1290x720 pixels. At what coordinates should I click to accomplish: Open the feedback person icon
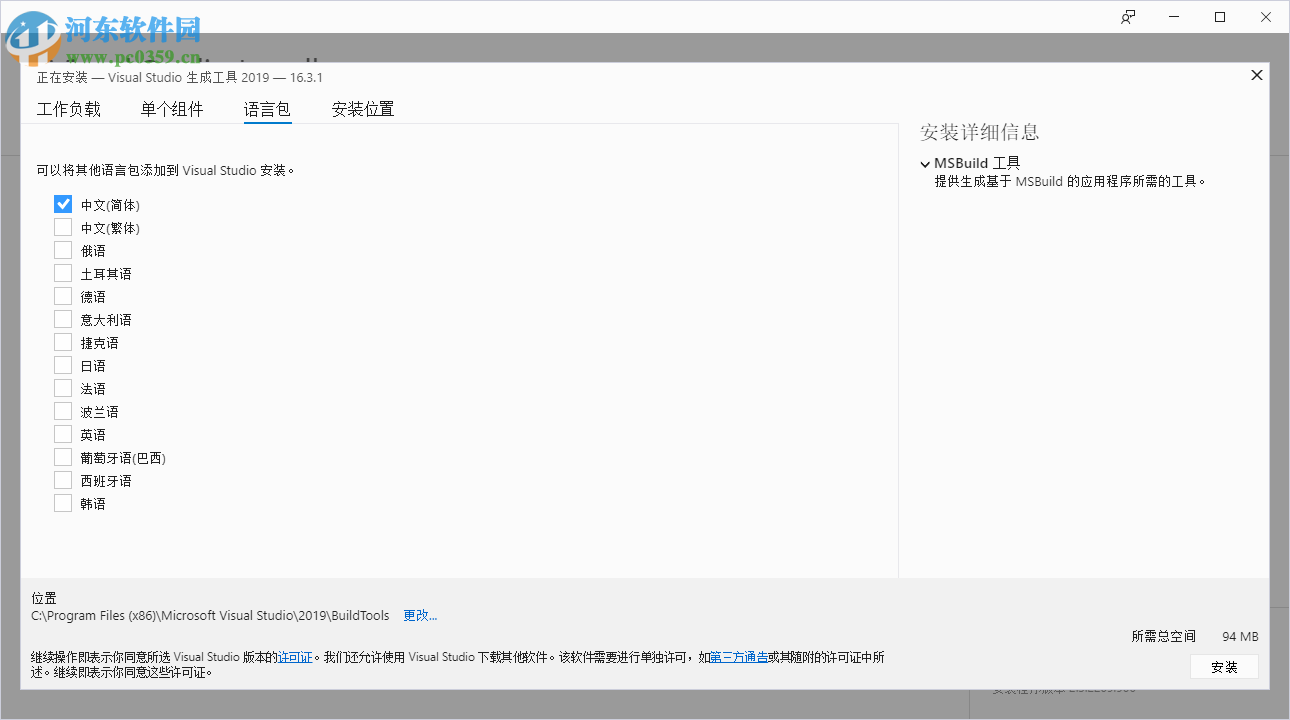[x=1127, y=16]
